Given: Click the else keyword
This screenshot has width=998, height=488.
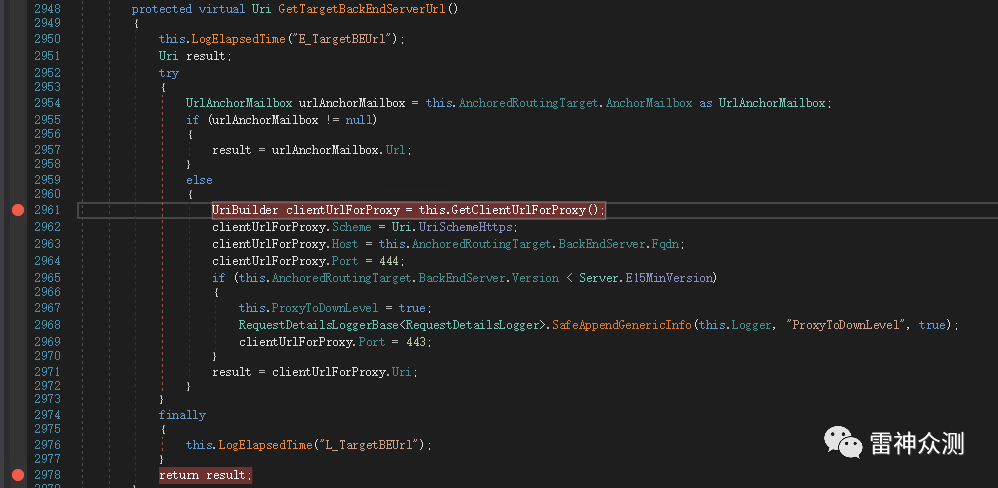Looking at the screenshot, I should 199,180.
